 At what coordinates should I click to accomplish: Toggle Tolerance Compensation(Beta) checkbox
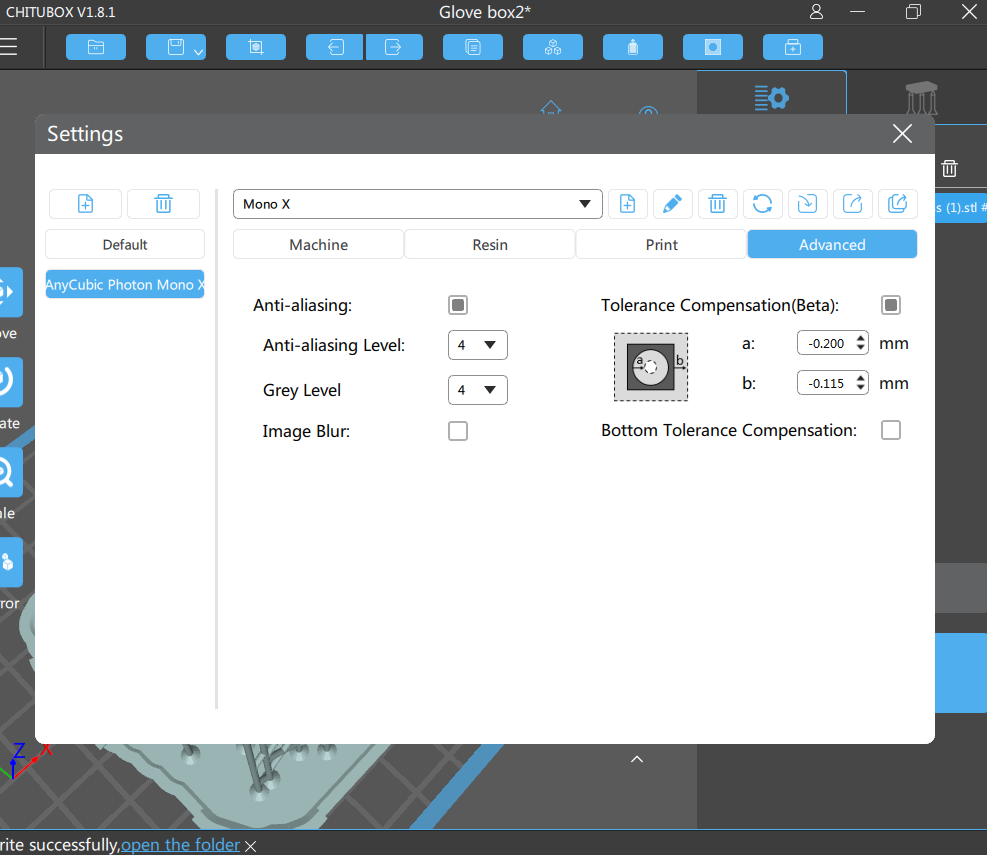(891, 305)
